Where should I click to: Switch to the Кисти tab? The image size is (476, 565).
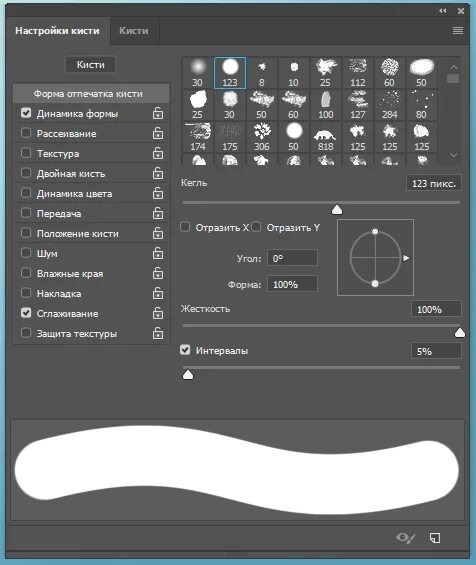click(x=134, y=31)
